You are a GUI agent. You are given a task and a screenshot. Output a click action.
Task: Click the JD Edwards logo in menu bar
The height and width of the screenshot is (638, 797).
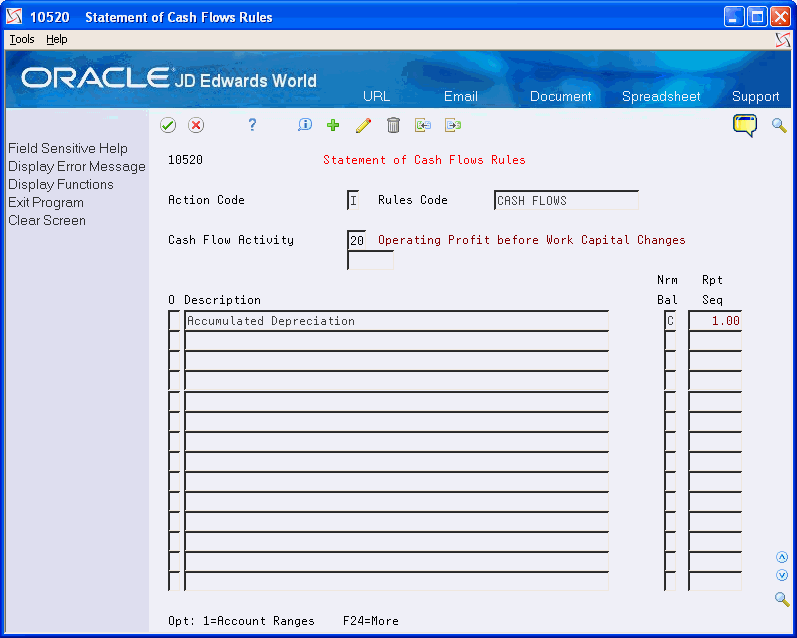[x=783, y=40]
